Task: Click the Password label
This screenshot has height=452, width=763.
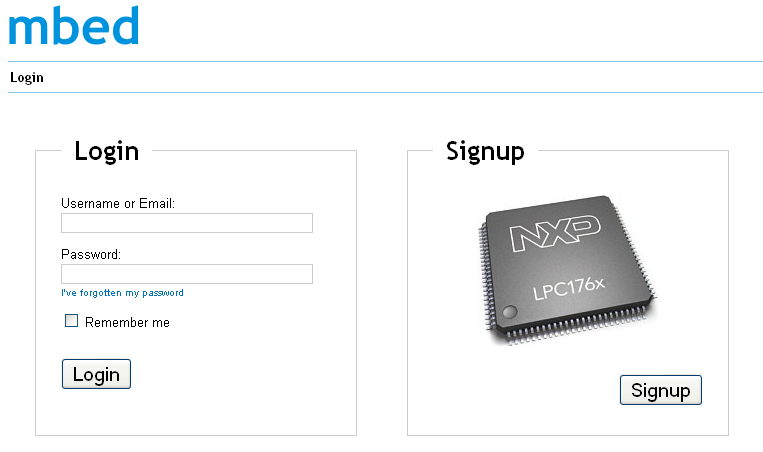Action: click(91, 255)
